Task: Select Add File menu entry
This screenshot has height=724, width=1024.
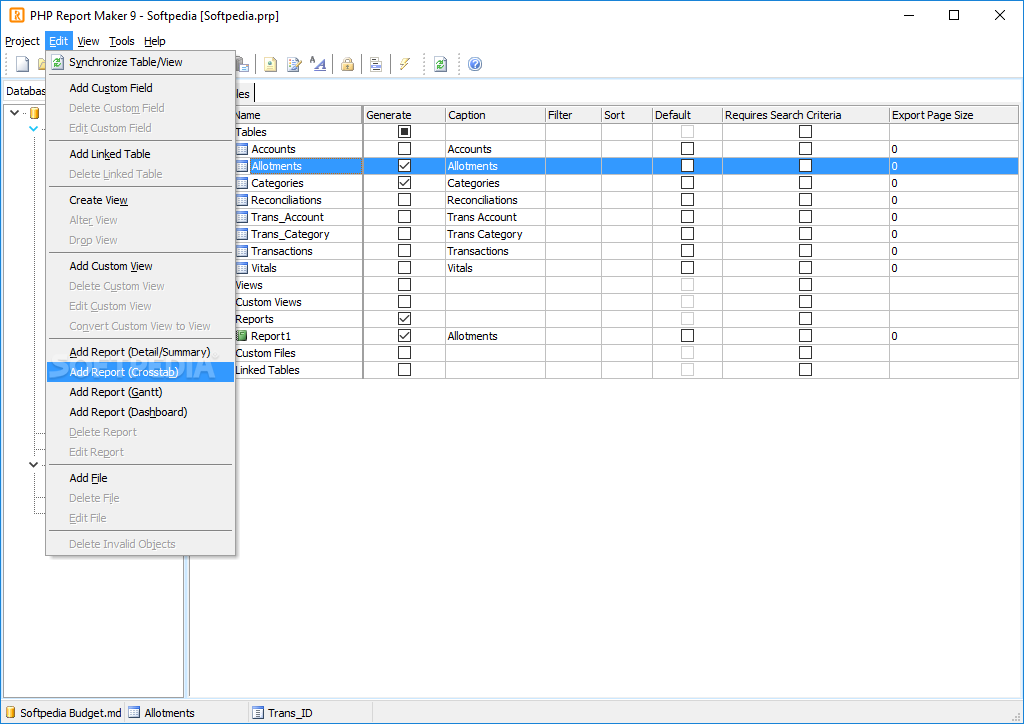Action: [140, 479]
